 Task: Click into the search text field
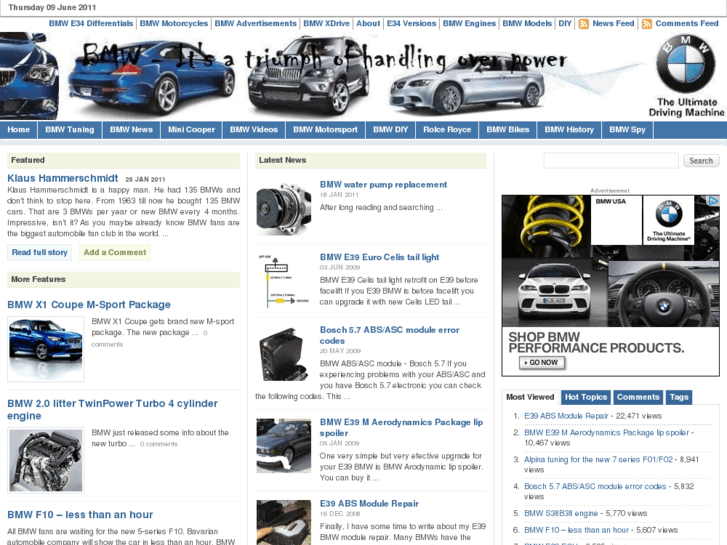tap(611, 160)
